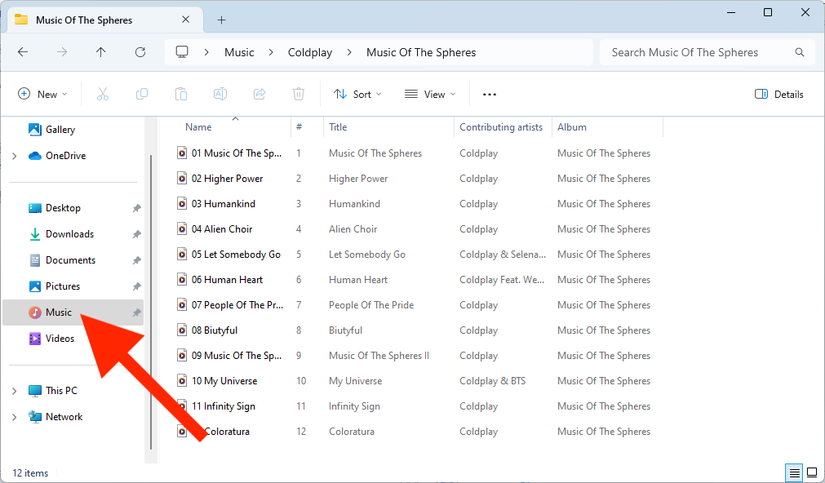Screen dimensions: 825x483
Task: Click Music Of The Spheres II title
Action: (x=379, y=356)
